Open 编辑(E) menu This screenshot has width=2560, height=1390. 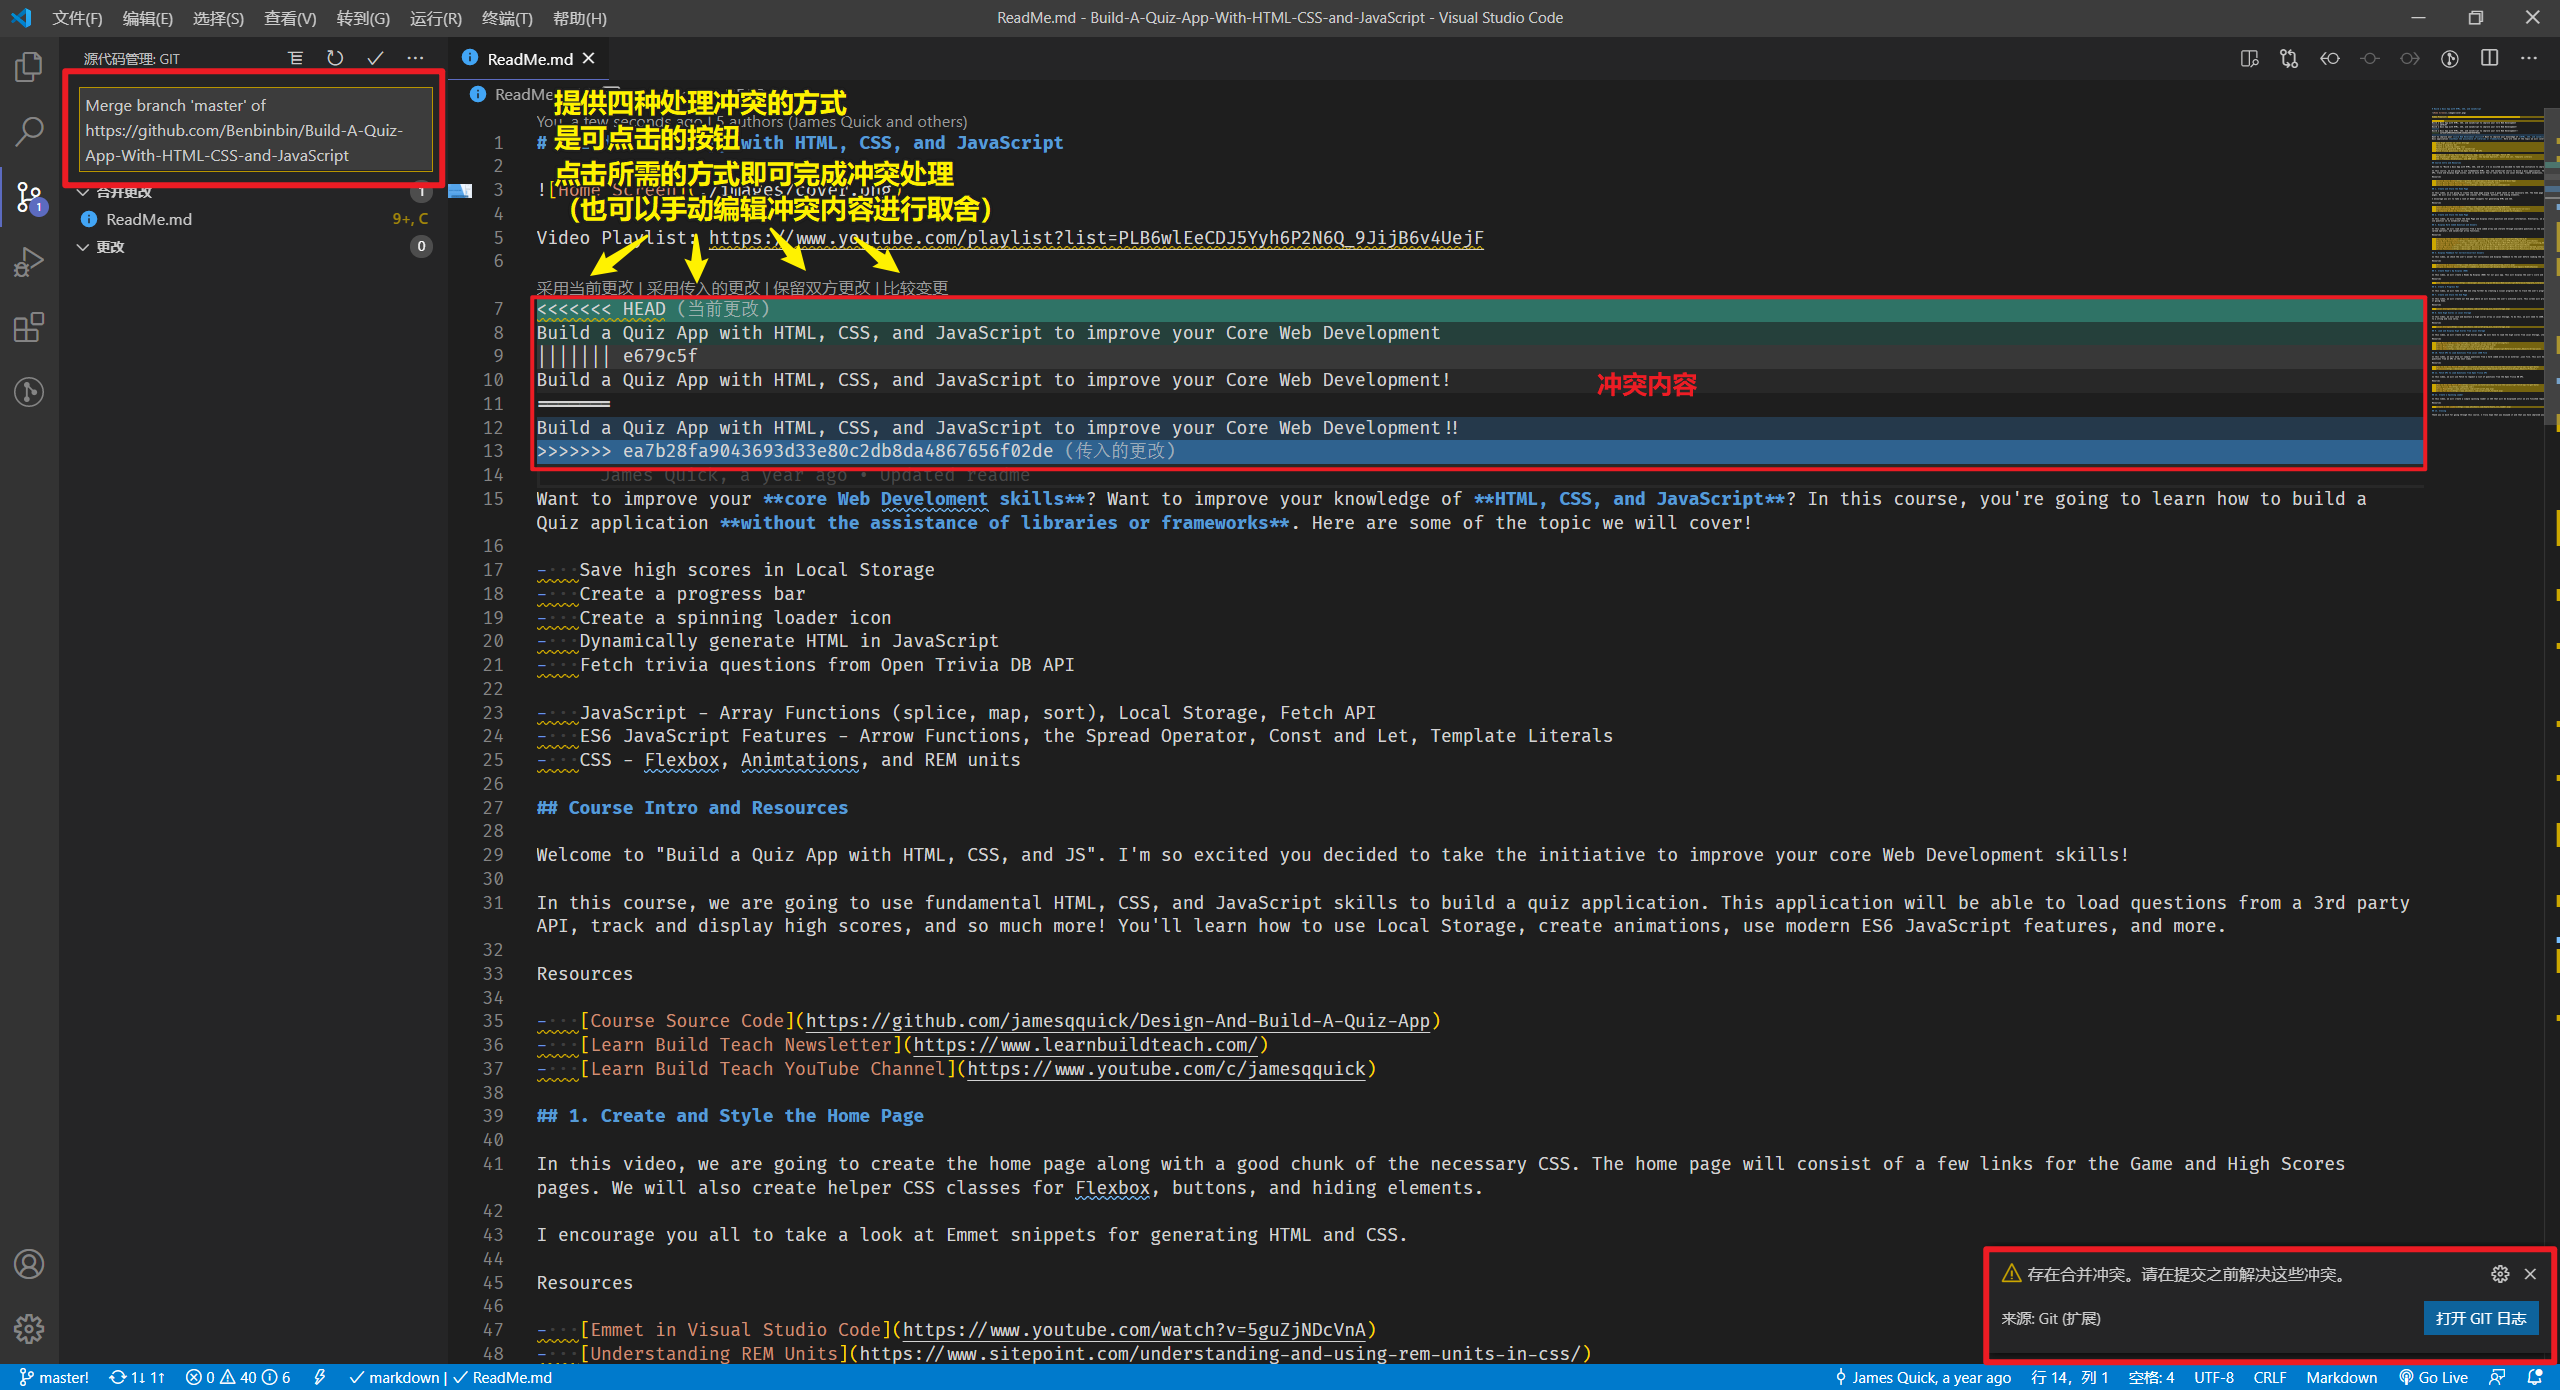(x=148, y=18)
